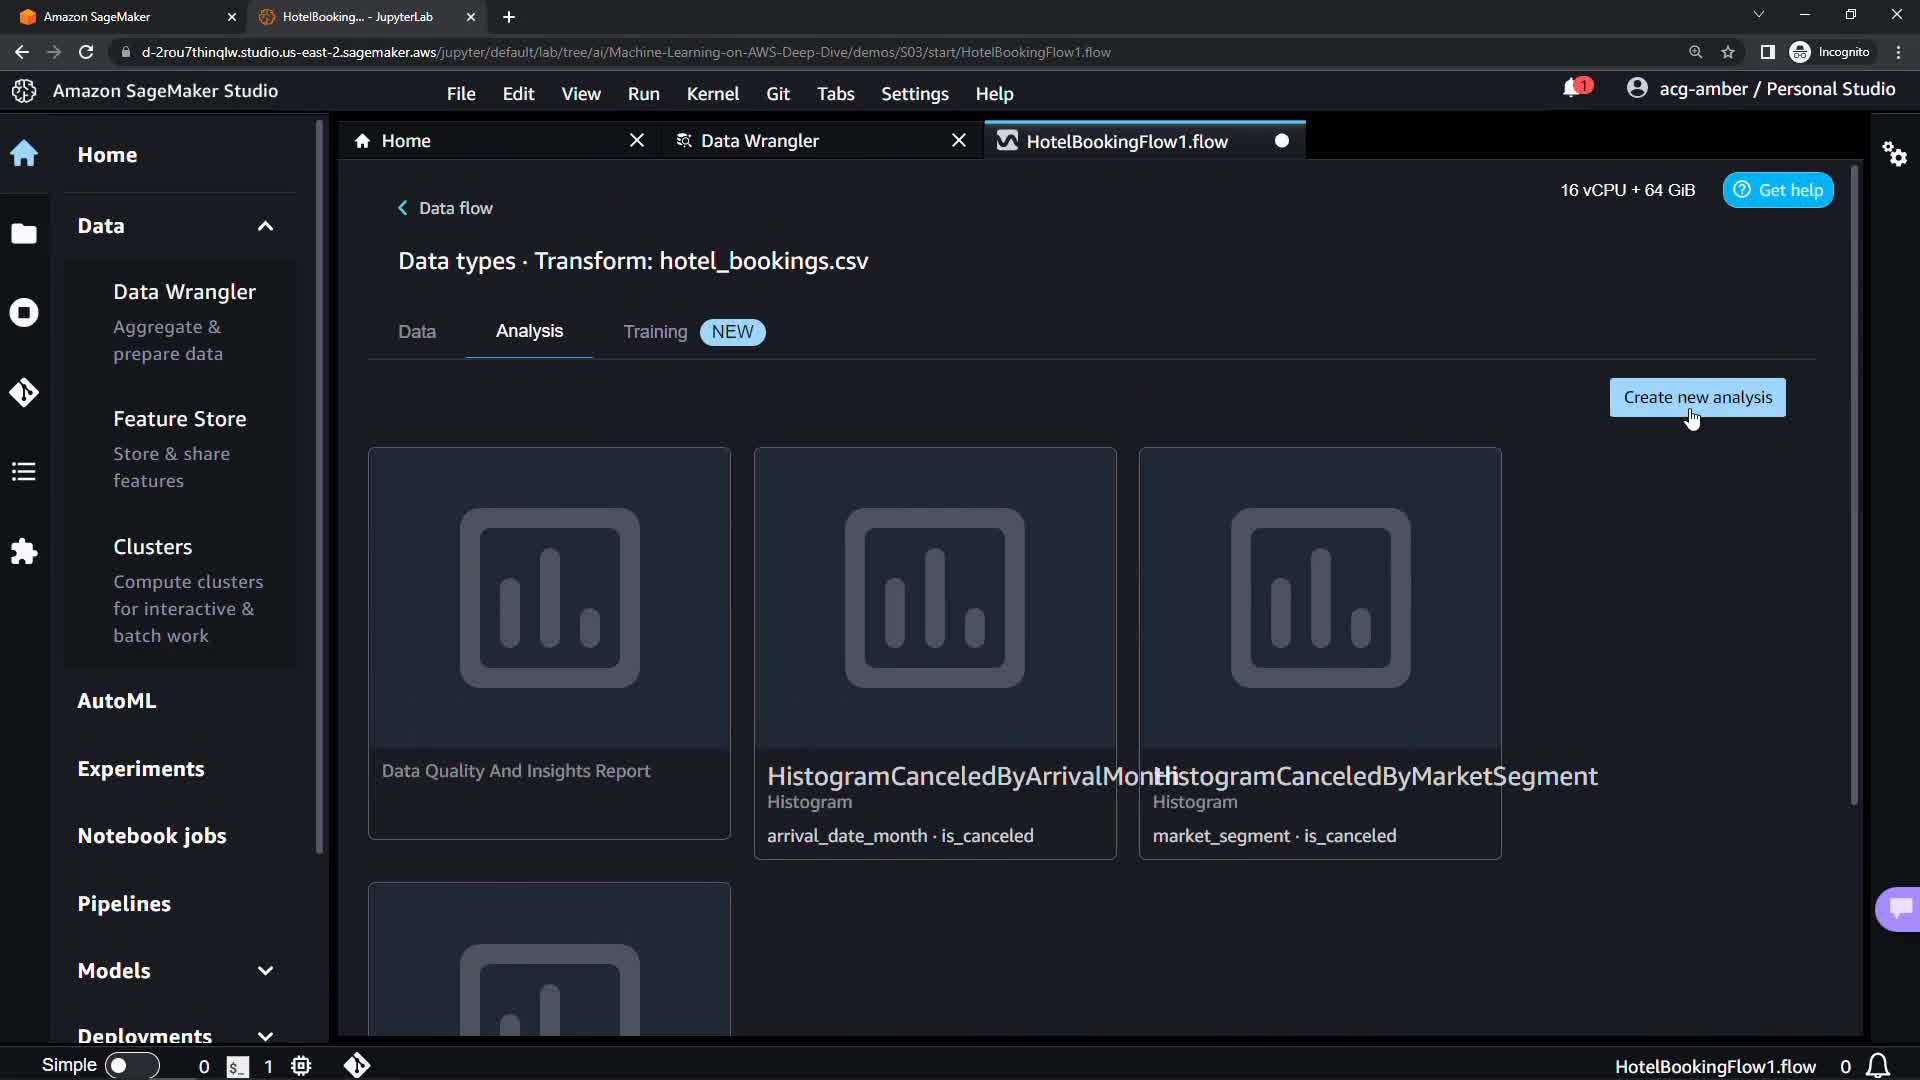Open the extensions puzzle-piece icon
The image size is (1920, 1080).
[24, 552]
